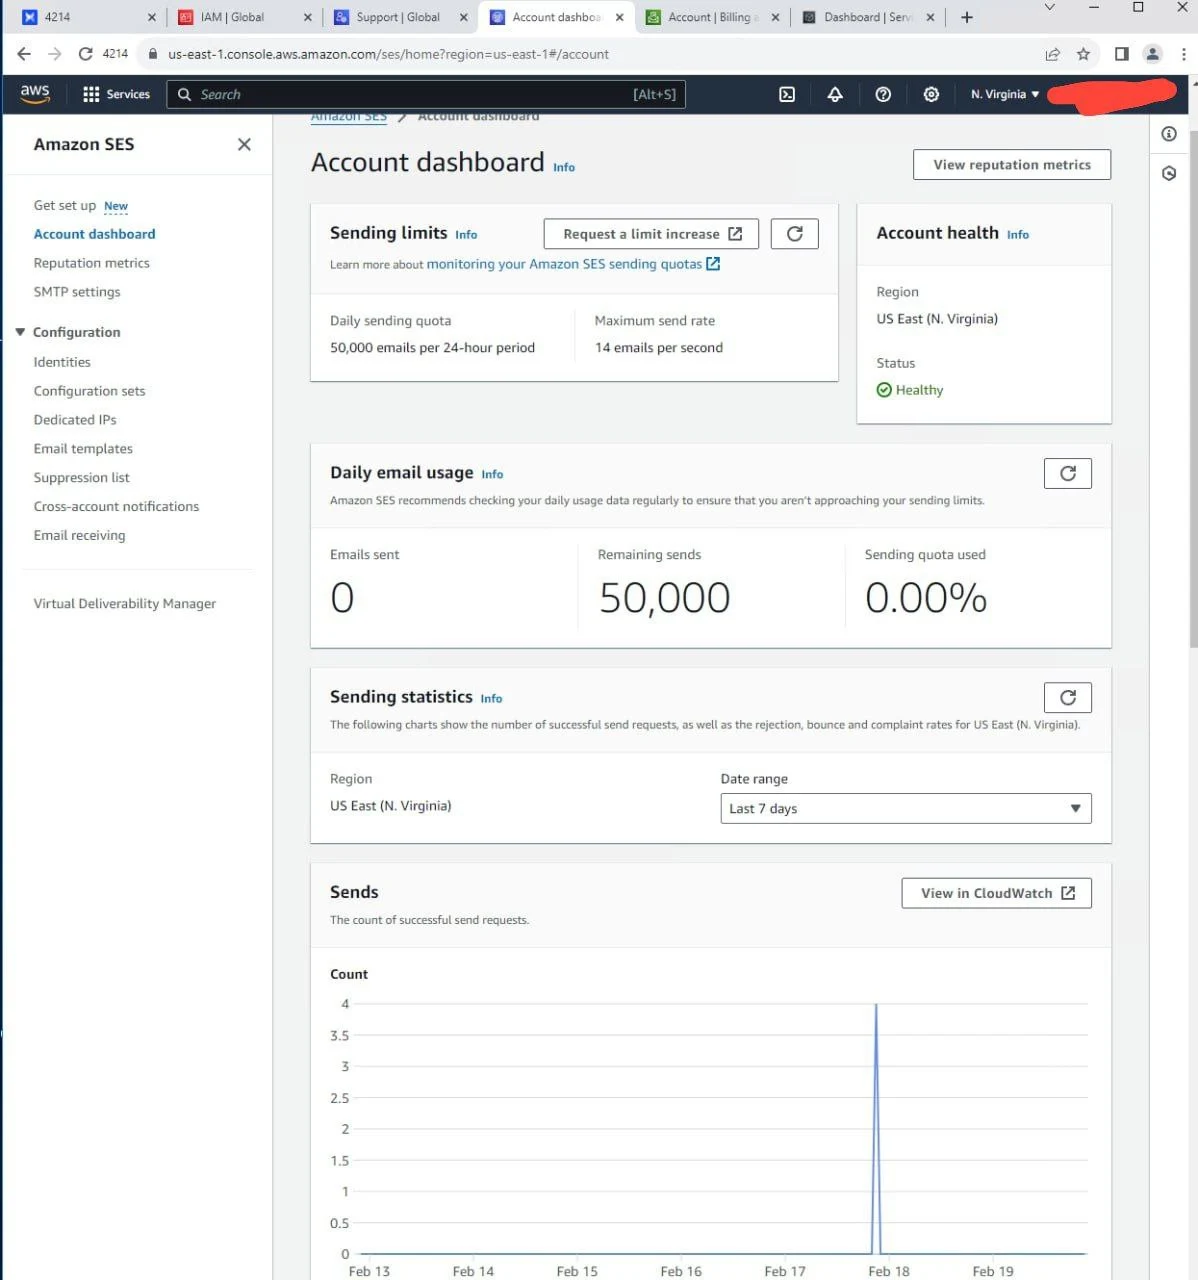Switch to the 4214 browser tab
The image size is (1198, 1280).
(x=84, y=17)
